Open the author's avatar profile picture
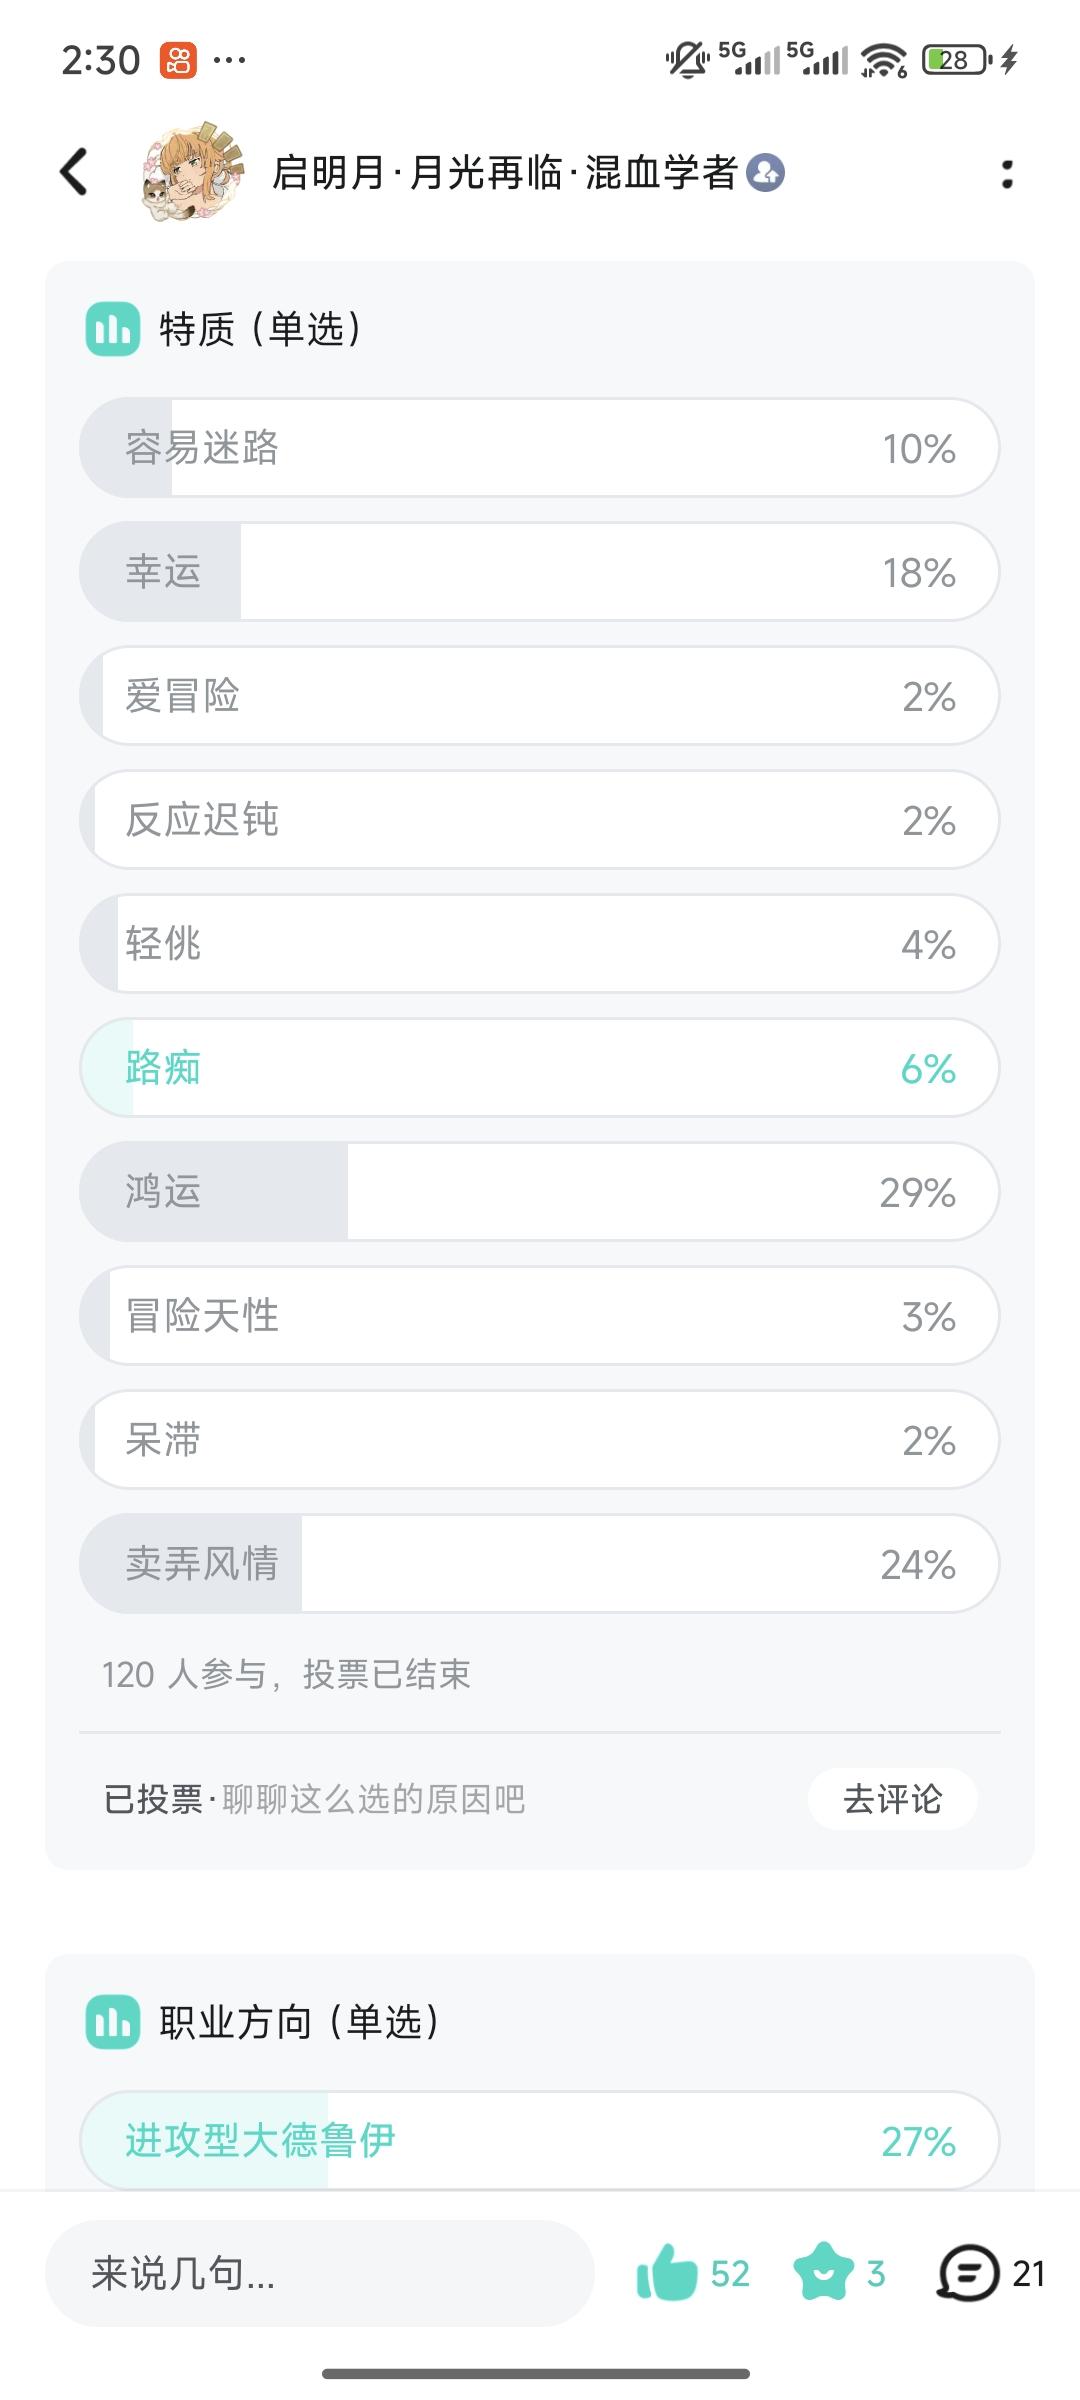 coord(192,172)
